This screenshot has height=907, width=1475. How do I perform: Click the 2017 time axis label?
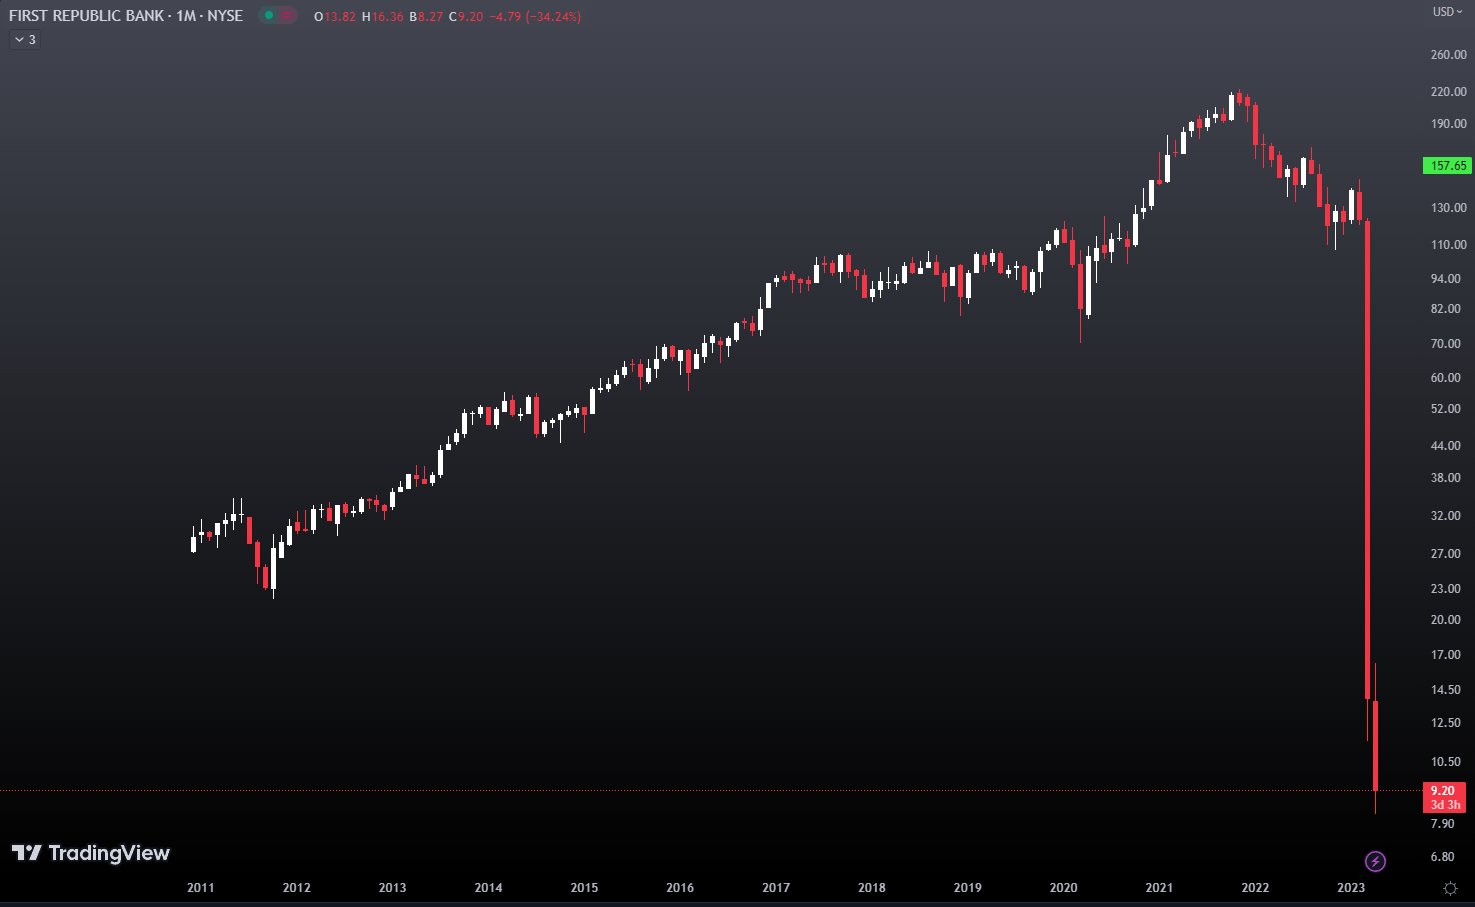776,888
